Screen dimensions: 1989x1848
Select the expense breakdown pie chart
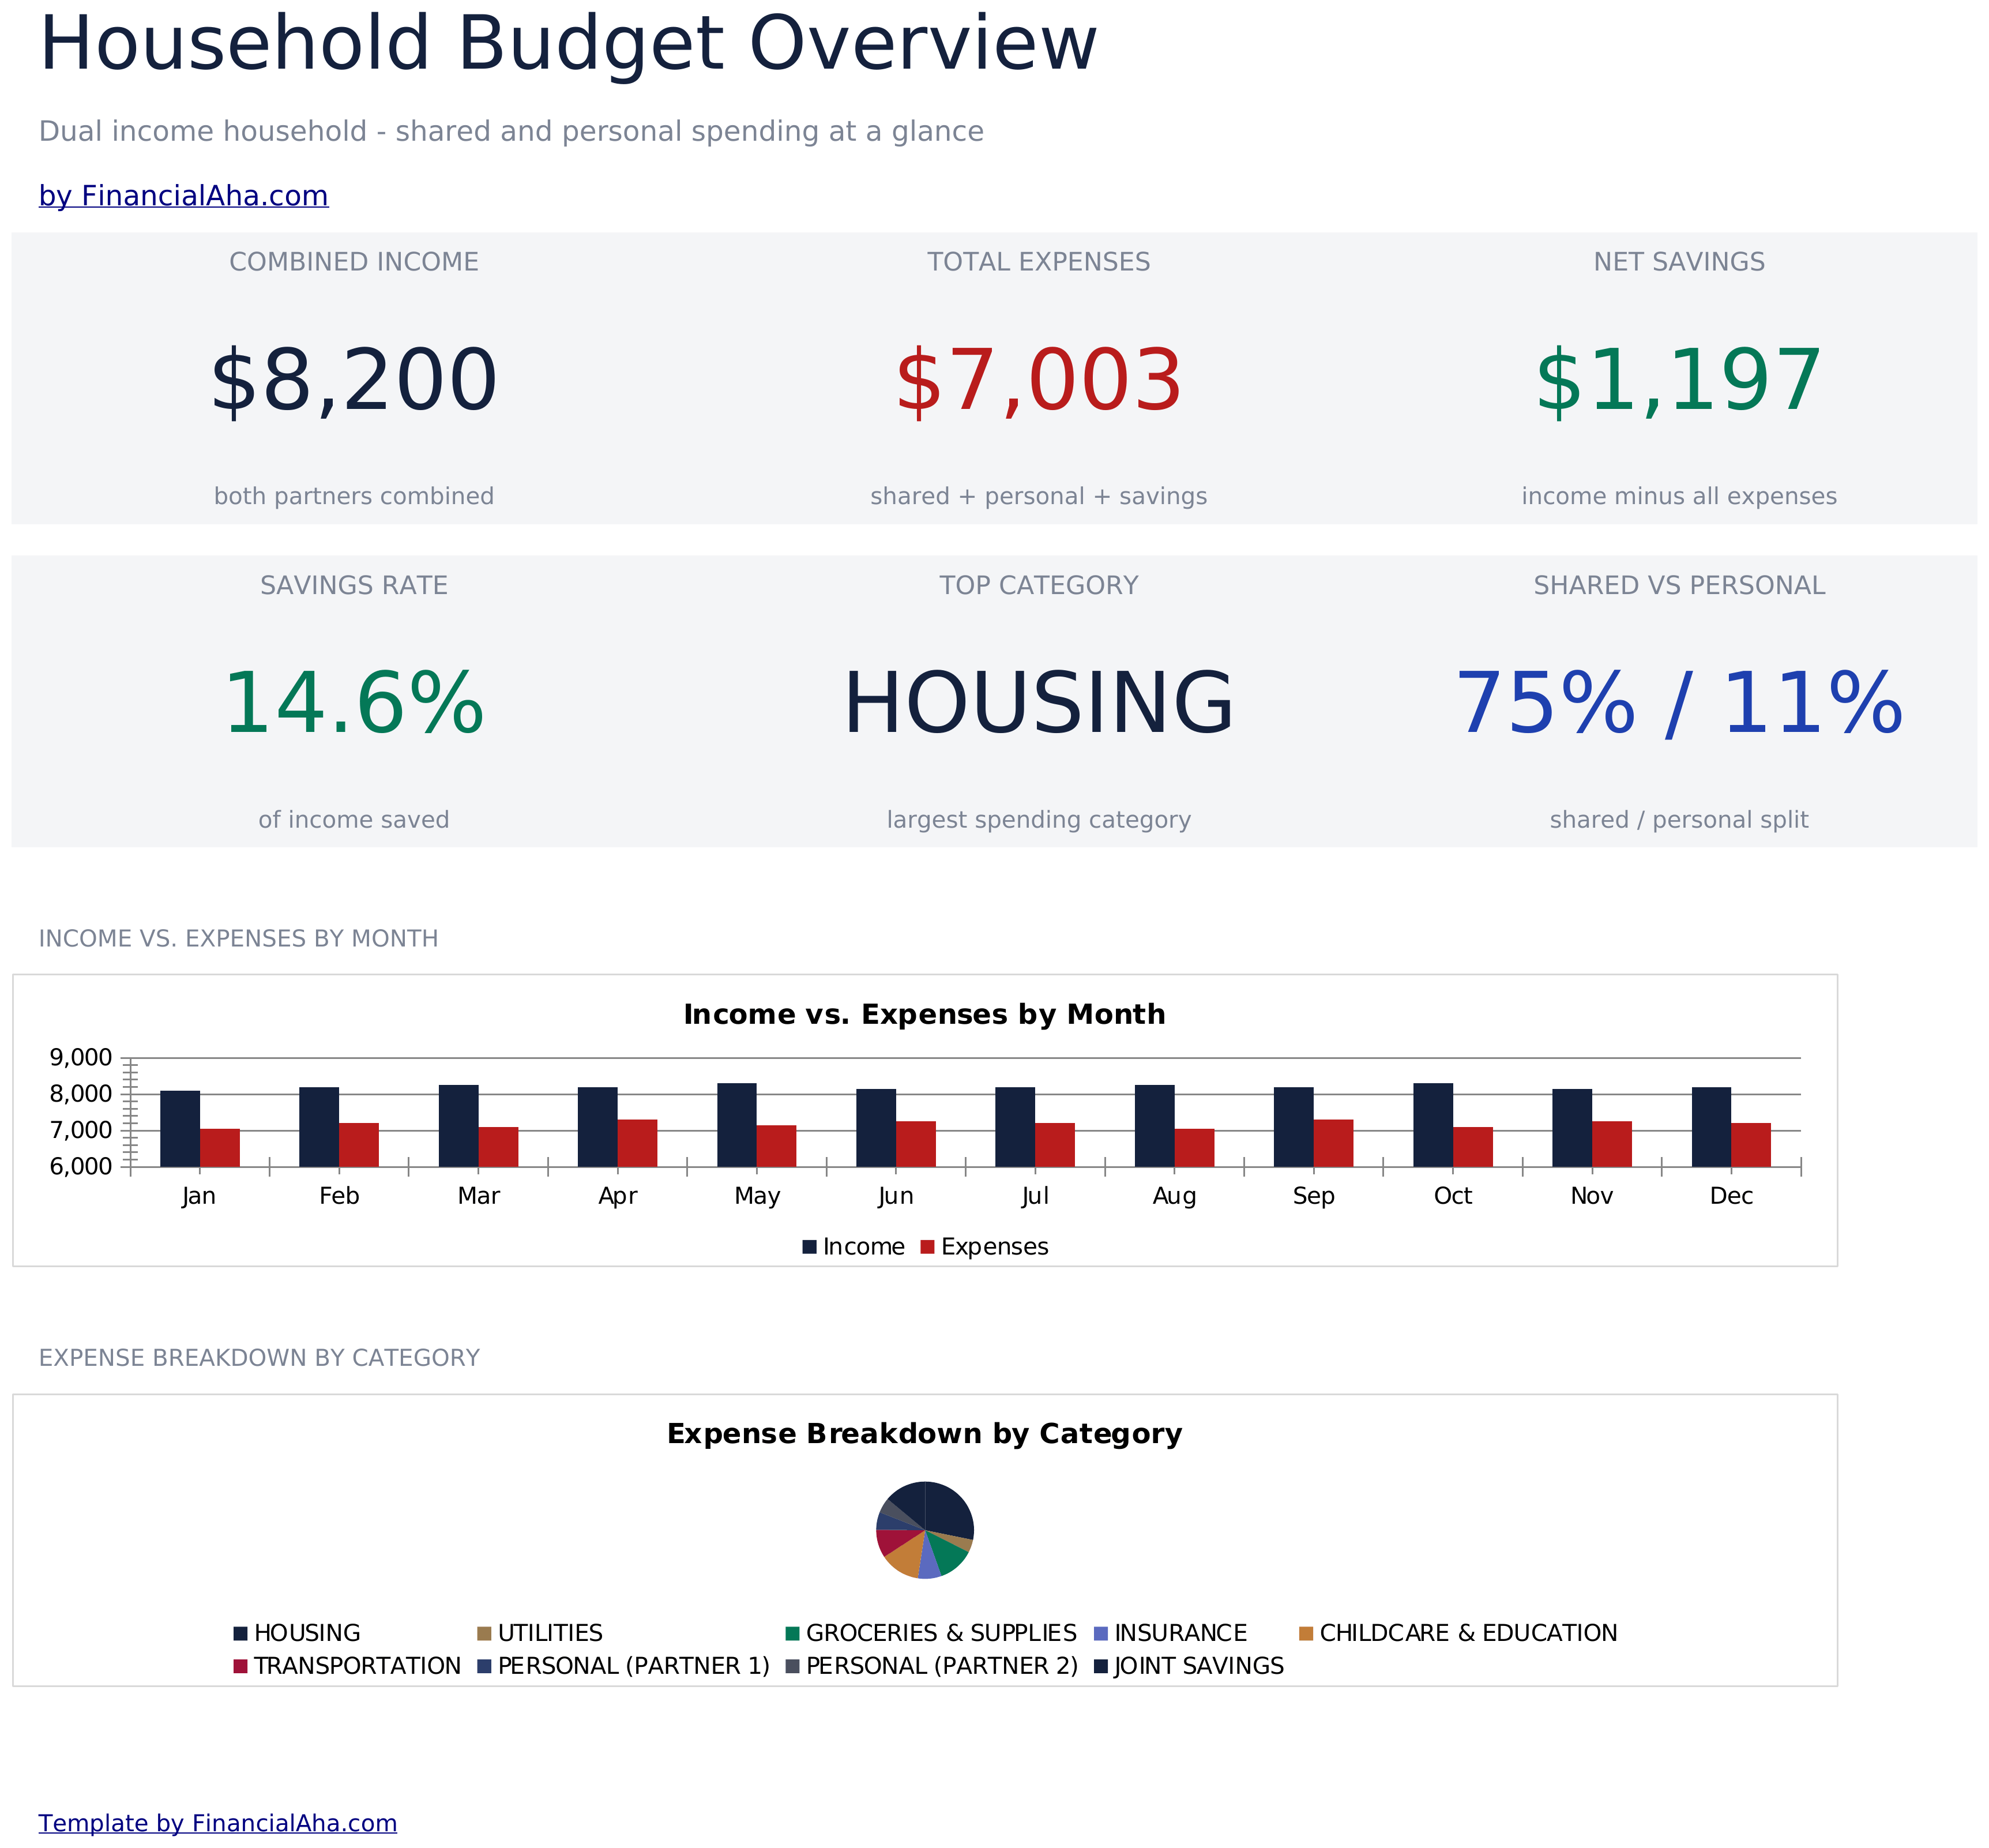[924, 1530]
